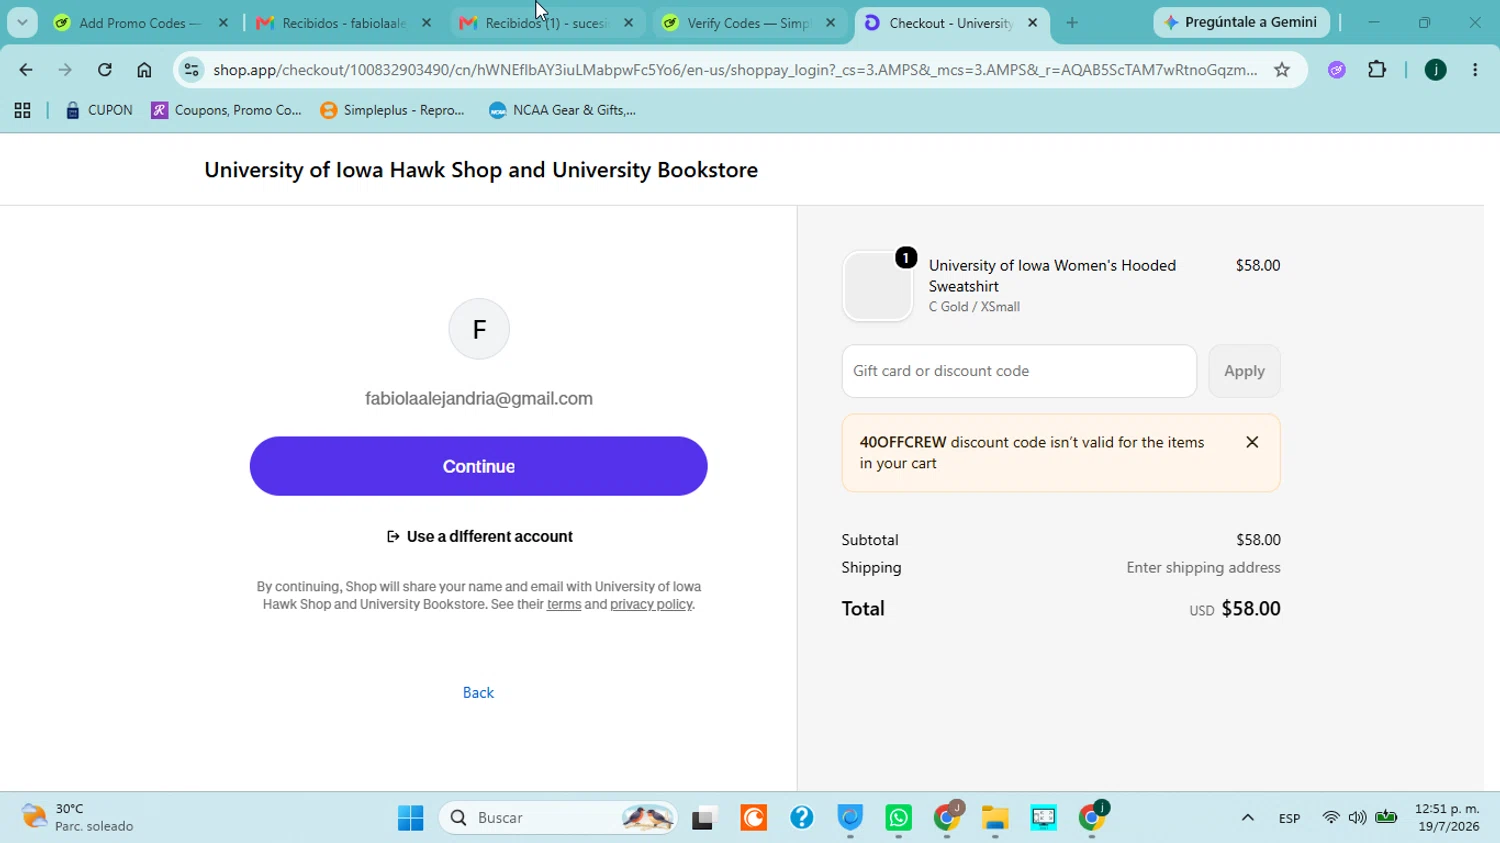This screenshot has width=1500, height=843.
Task: Open the blue shield app in taskbar
Action: coord(850,818)
